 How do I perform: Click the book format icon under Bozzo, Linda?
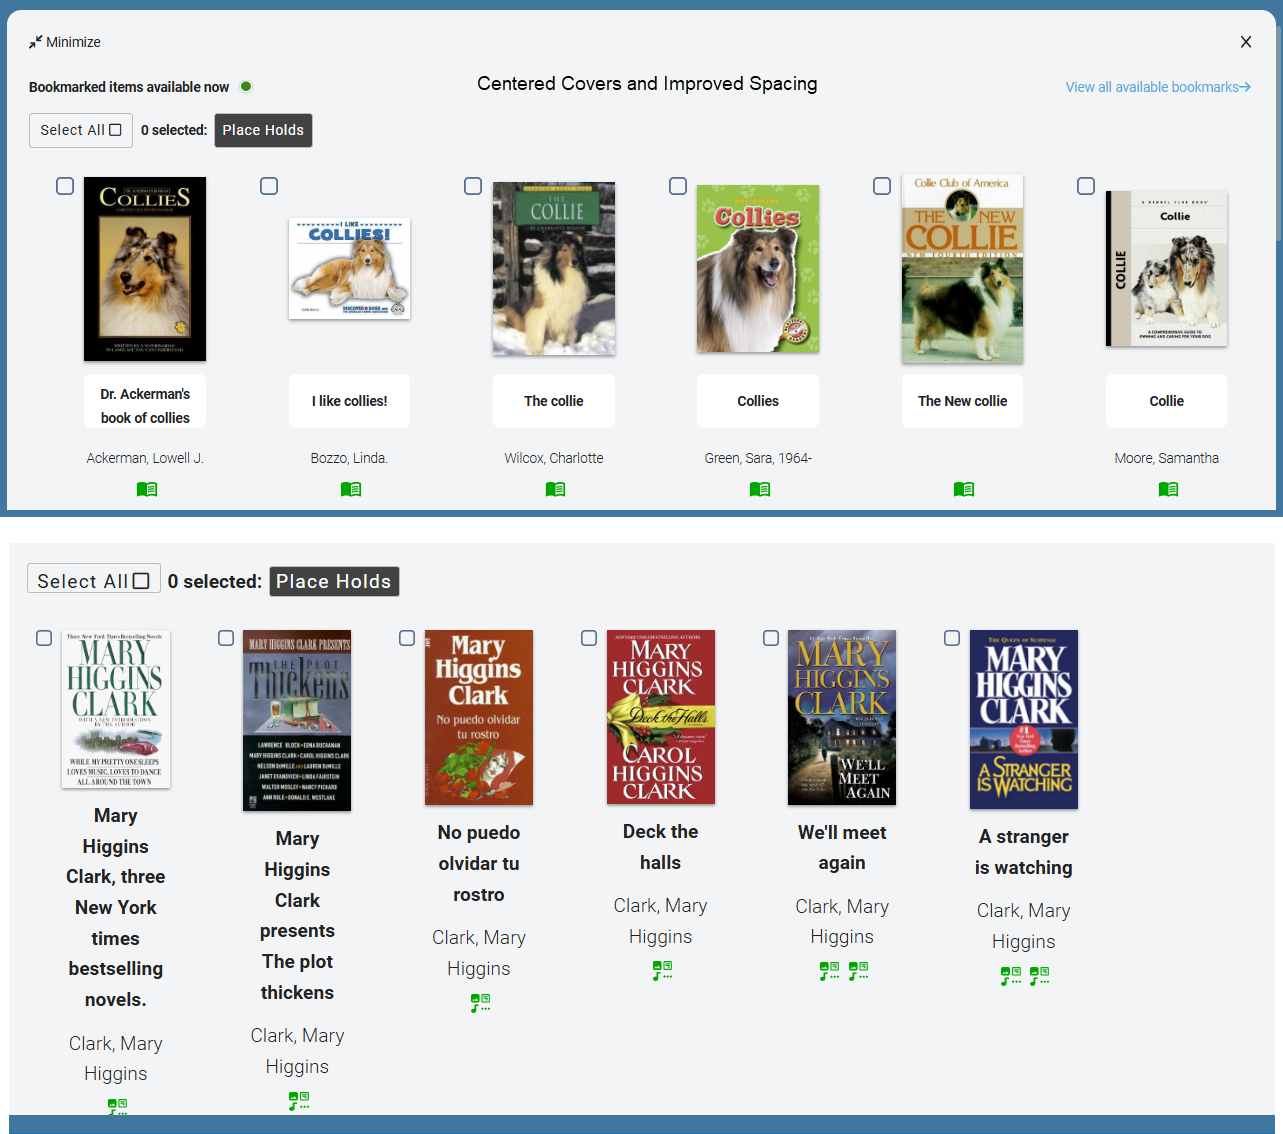351,489
